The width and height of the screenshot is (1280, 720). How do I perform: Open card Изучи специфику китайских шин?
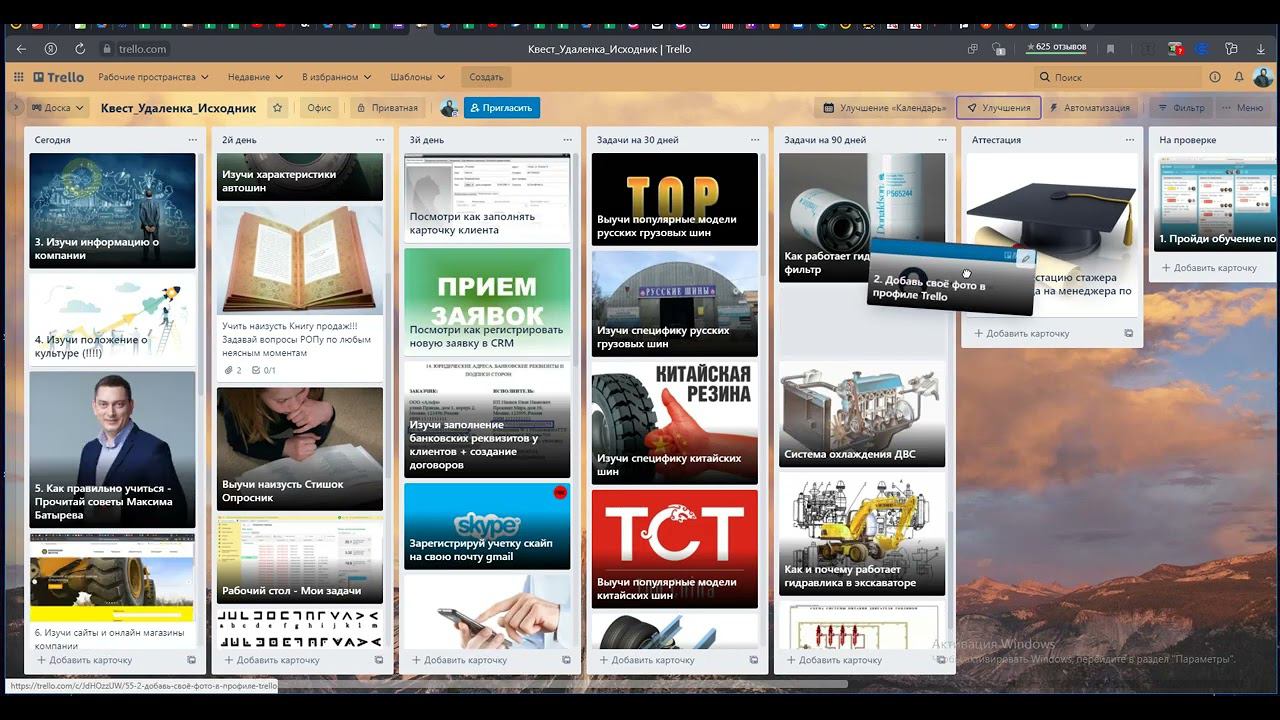click(675, 423)
